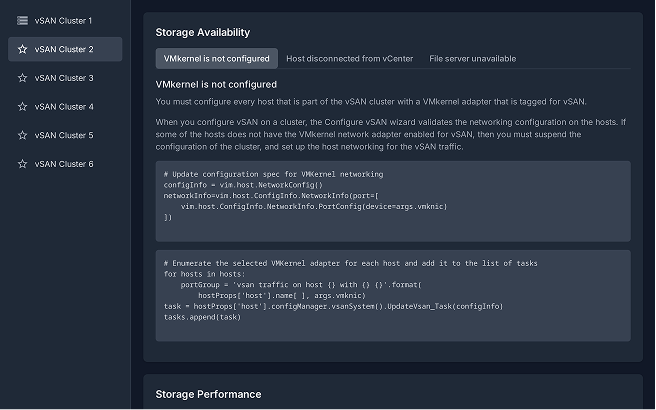Click the Storage Performance section heading

coord(208,394)
